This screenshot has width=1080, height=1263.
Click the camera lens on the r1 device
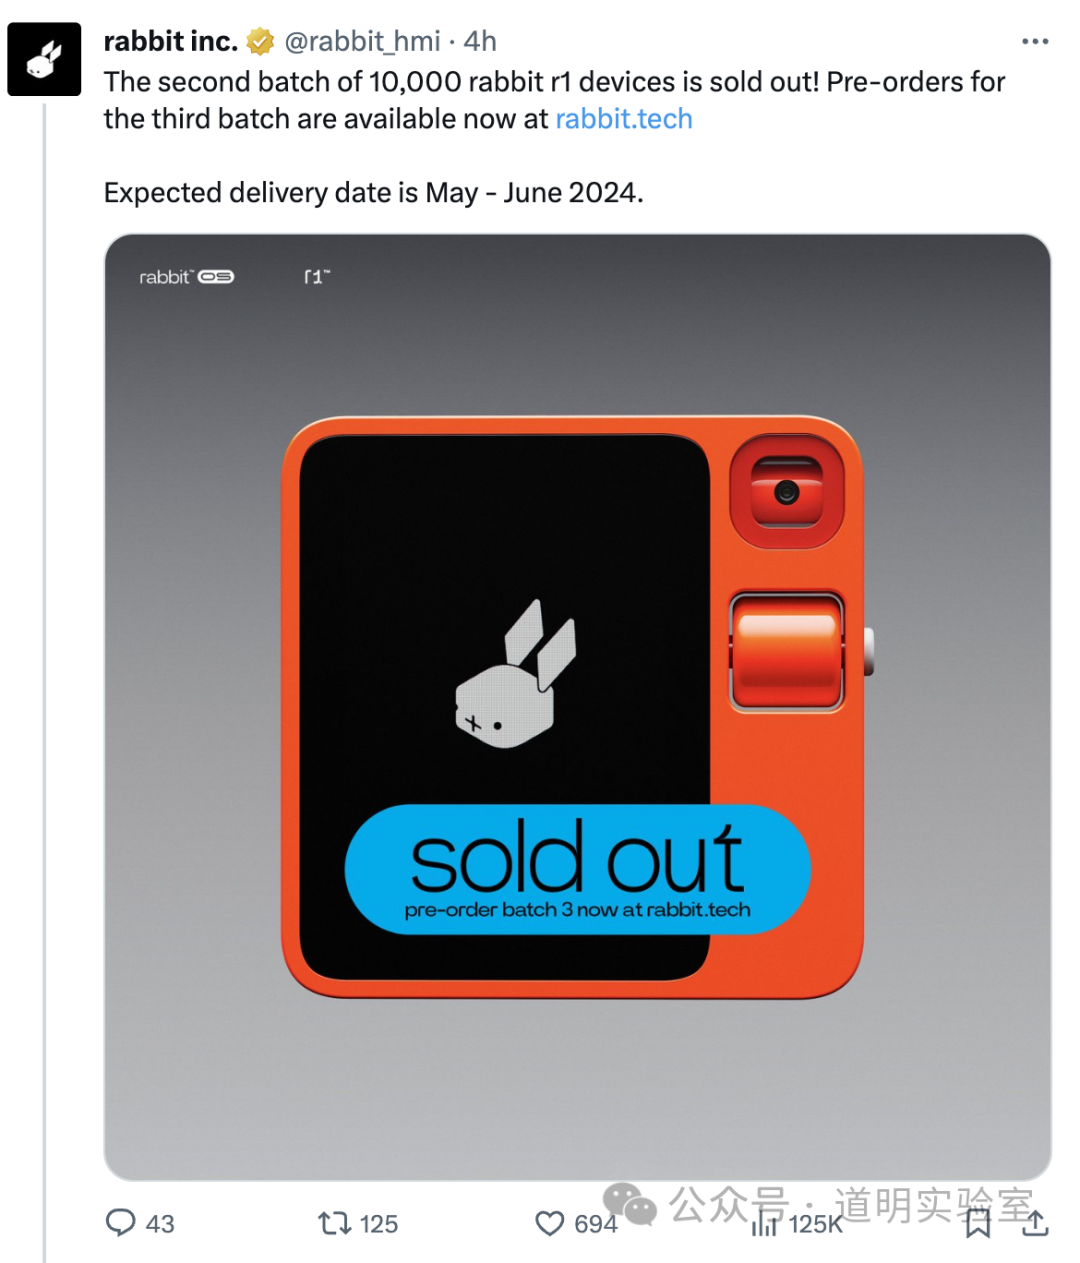(x=787, y=492)
